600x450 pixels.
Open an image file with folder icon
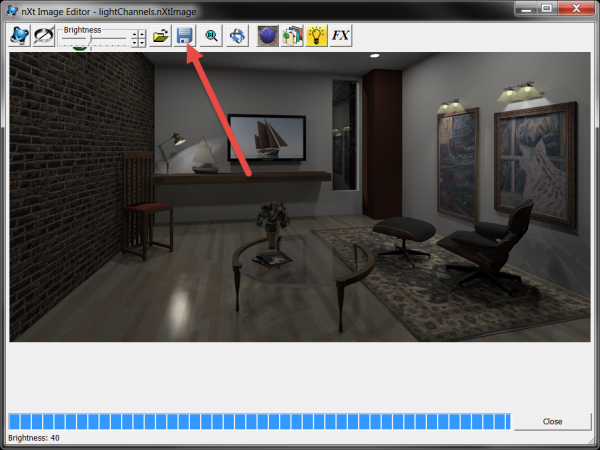(160, 36)
